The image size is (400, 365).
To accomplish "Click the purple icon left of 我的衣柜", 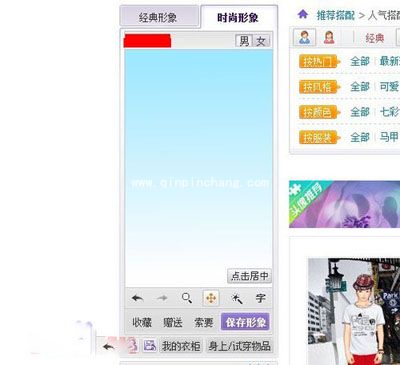I will (150, 346).
